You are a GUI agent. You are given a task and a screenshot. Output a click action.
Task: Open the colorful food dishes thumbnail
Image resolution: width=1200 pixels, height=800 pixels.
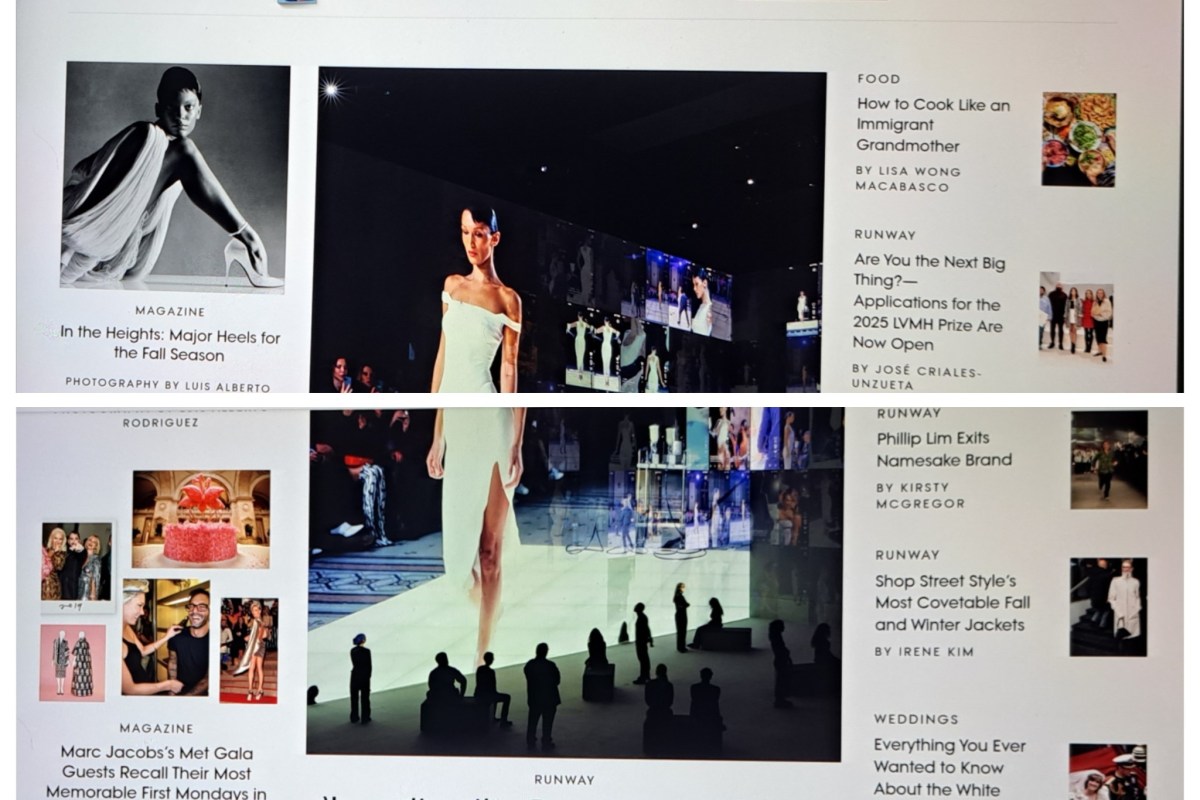click(1078, 140)
